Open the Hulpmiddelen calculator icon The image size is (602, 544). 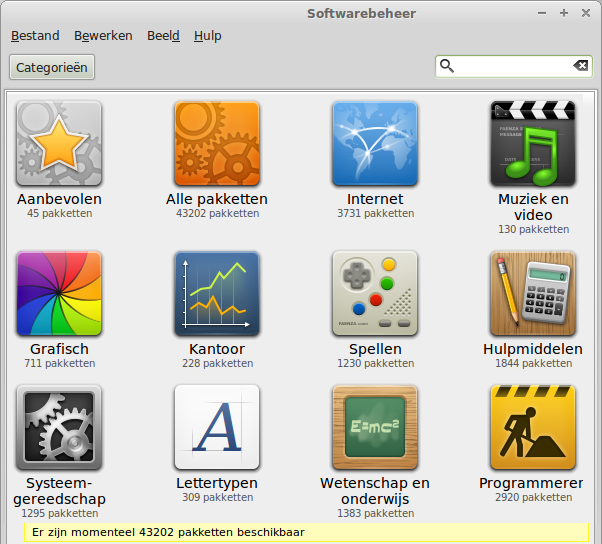pos(533,293)
